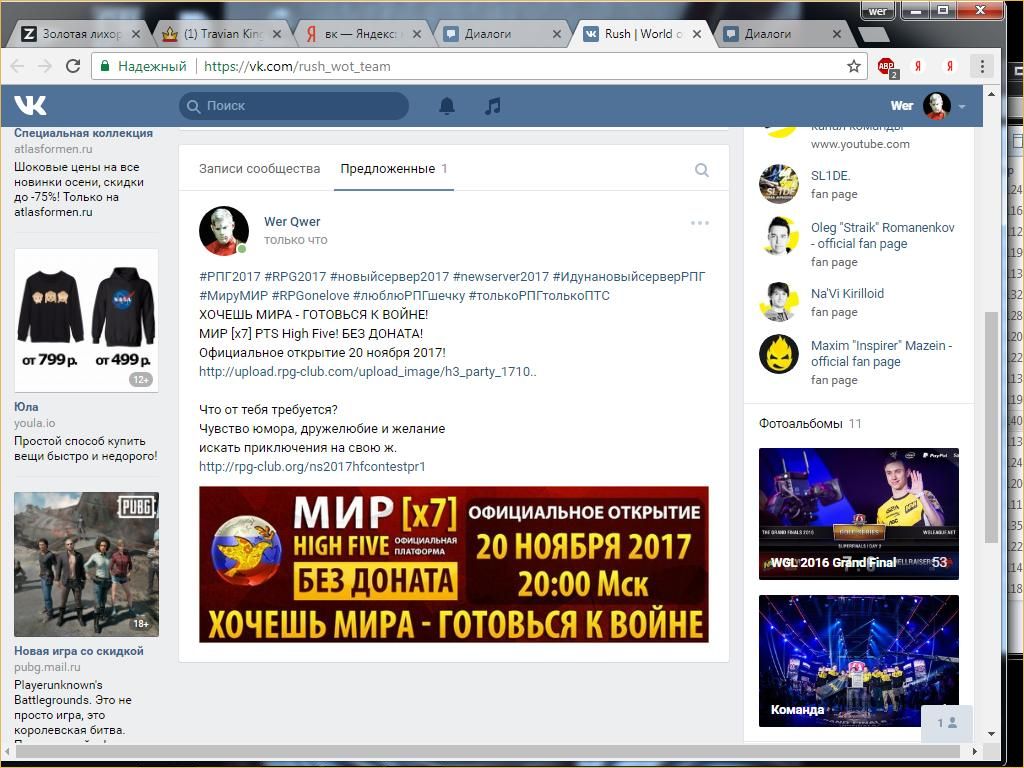Open the Chrome three-dot menu
The height and width of the screenshot is (768, 1024).
coord(982,67)
